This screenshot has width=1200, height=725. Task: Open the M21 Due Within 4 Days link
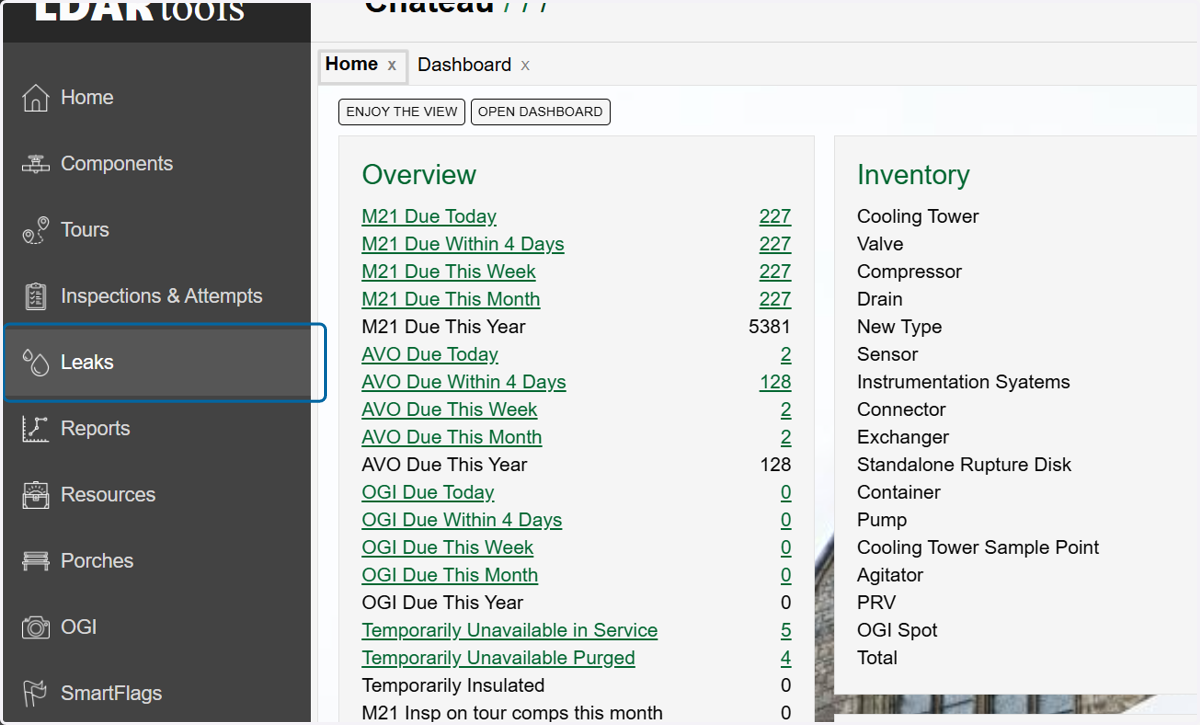(x=463, y=244)
